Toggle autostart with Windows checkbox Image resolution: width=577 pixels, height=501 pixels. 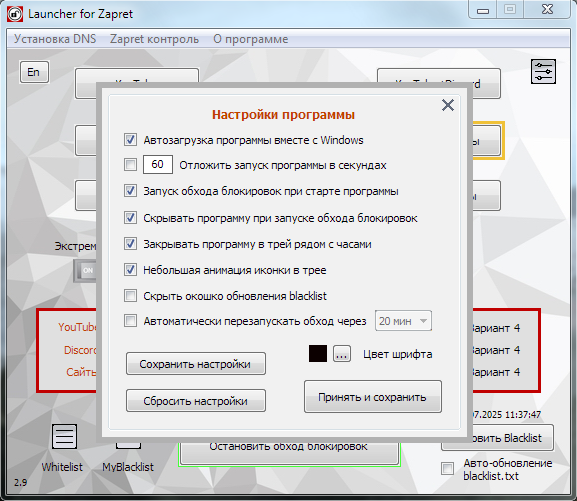tap(130, 140)
